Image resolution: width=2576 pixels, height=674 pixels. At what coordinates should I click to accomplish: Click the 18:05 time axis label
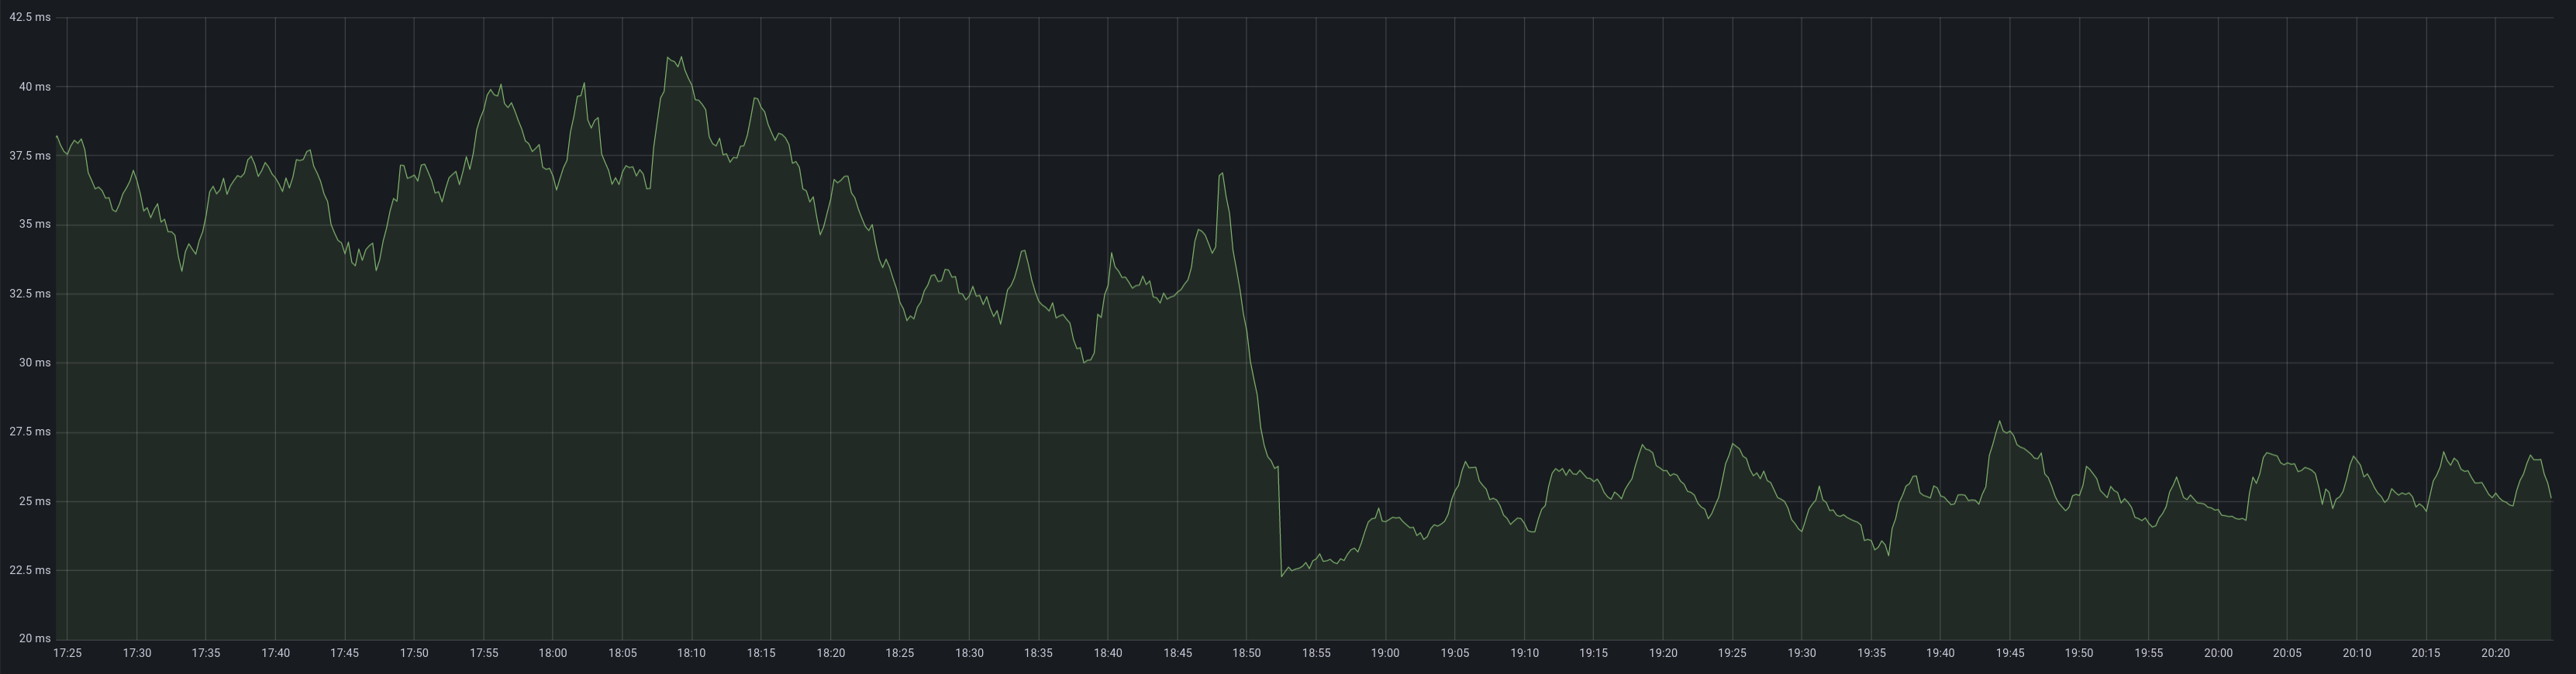[x=622, y=653]
